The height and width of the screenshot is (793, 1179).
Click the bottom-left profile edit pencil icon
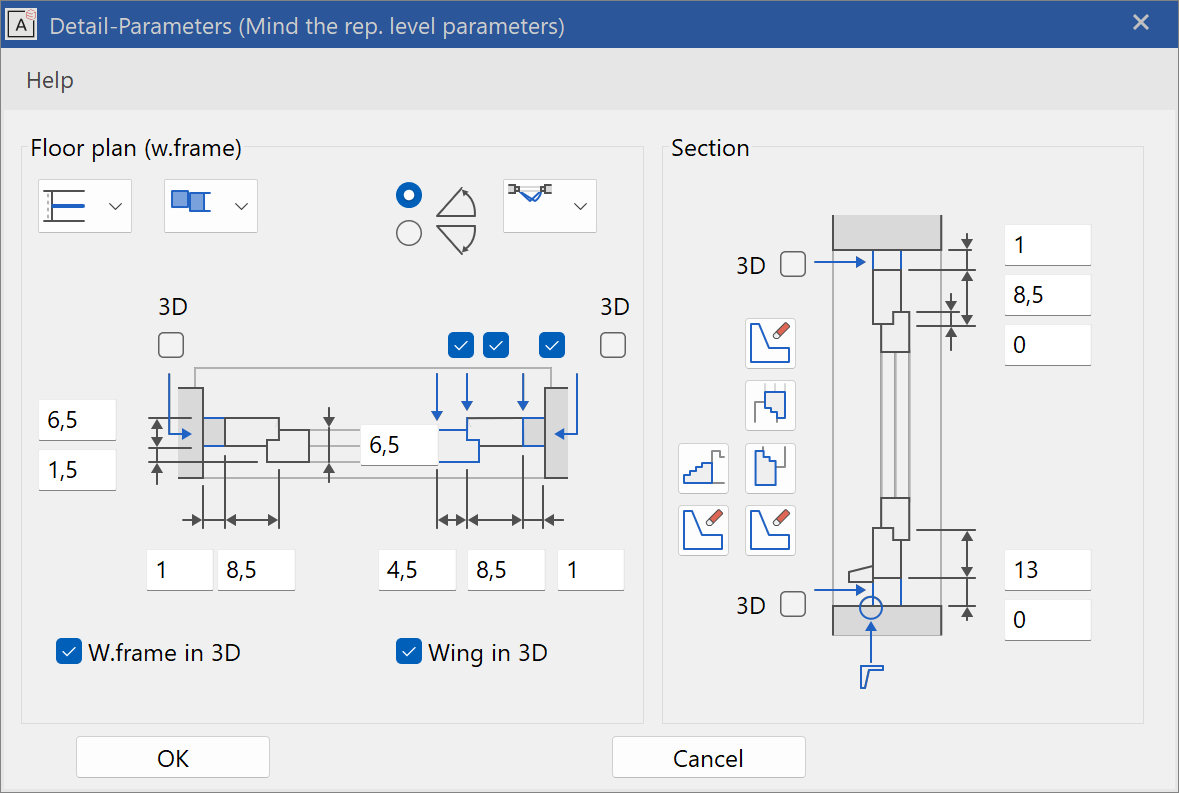point(703,531)
